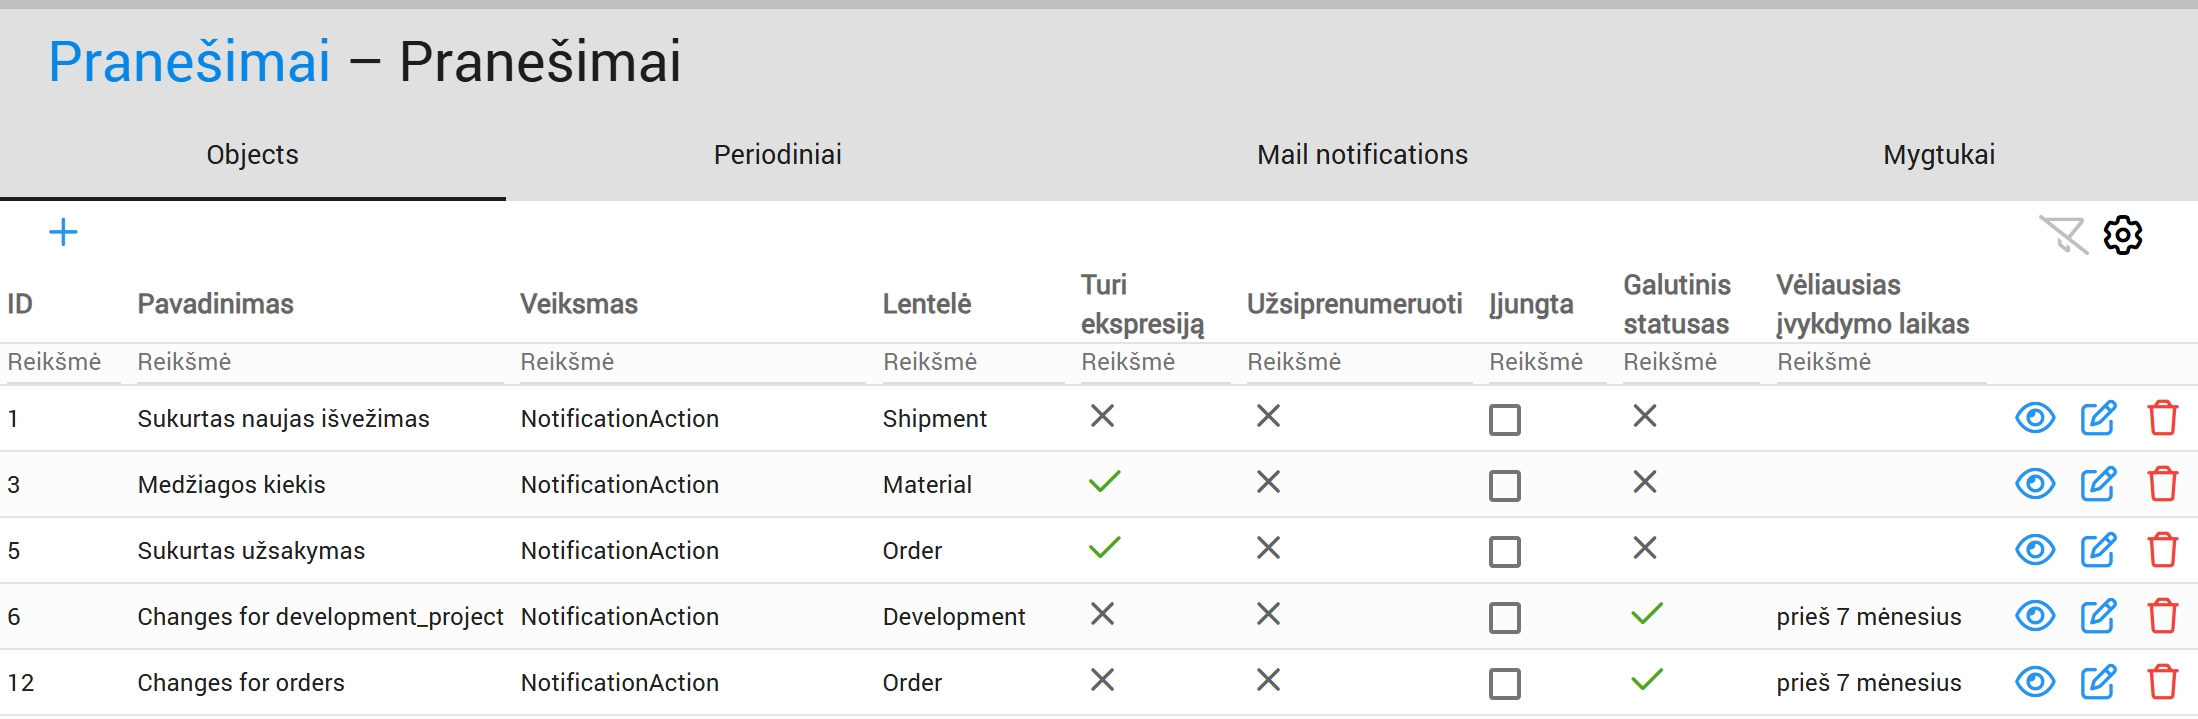Check Įjungta box for 'Changes for orders'
Viewport: 2198px width, 719px height.
click(x=1504, y=684)
